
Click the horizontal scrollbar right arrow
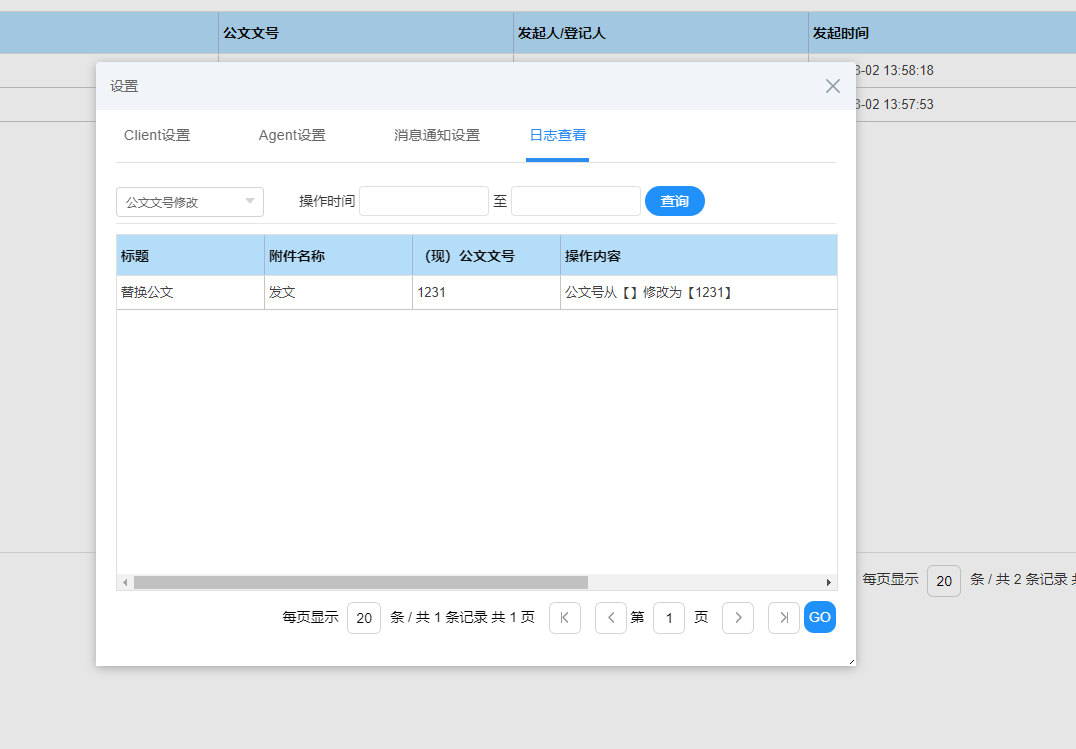[828, 582]
